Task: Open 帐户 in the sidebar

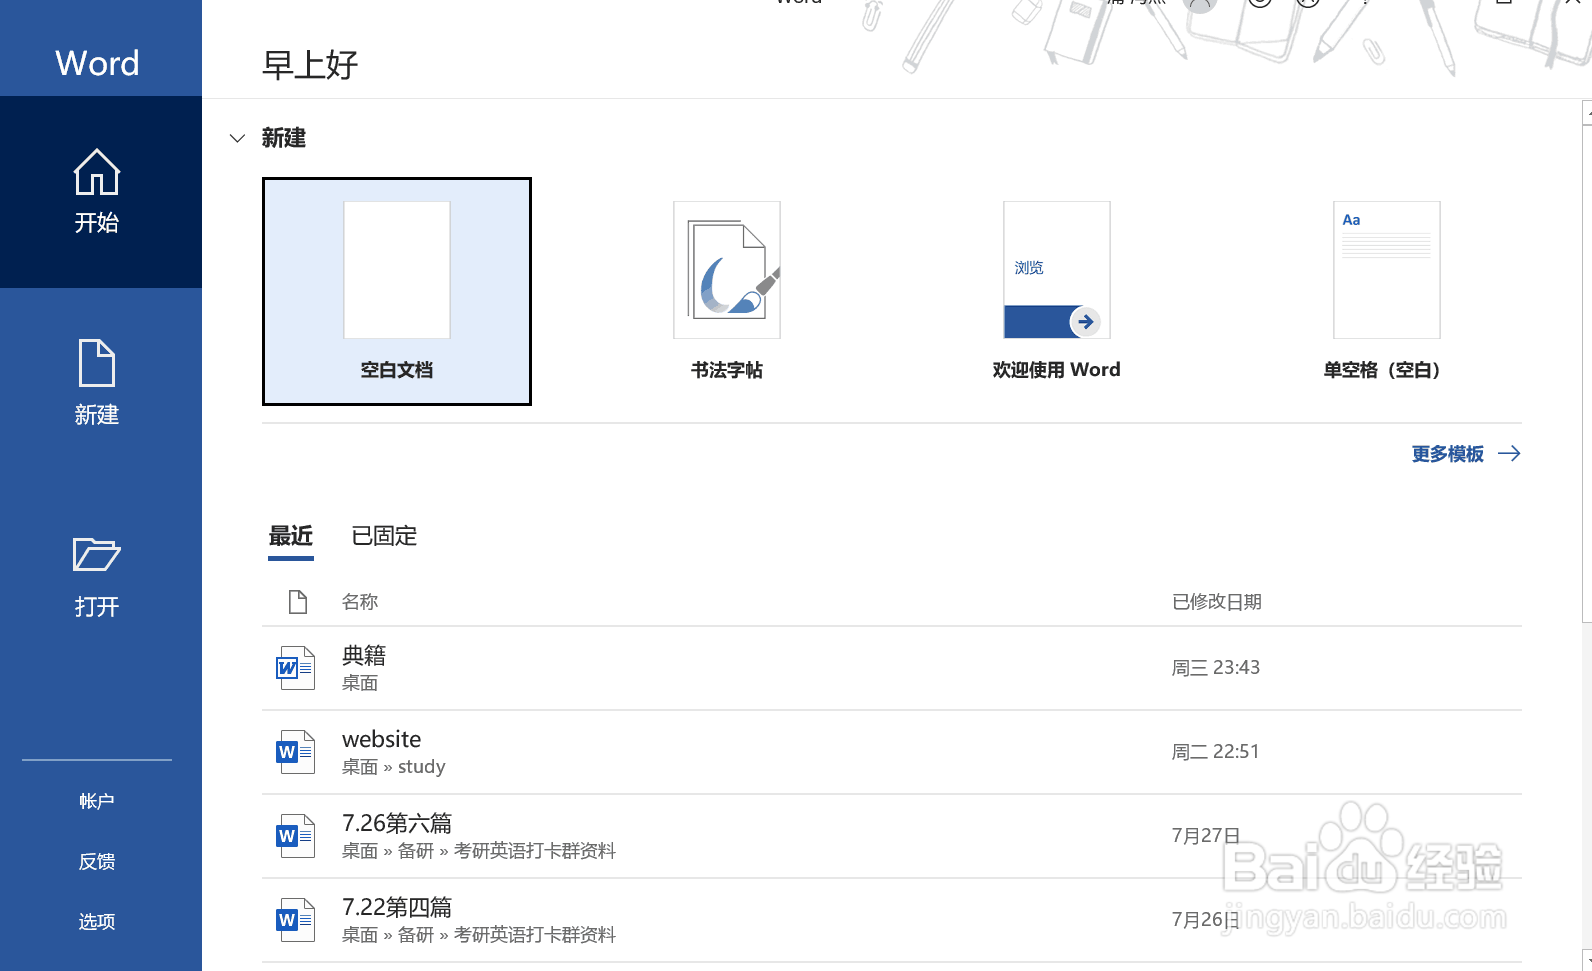Action: (97, 801)
